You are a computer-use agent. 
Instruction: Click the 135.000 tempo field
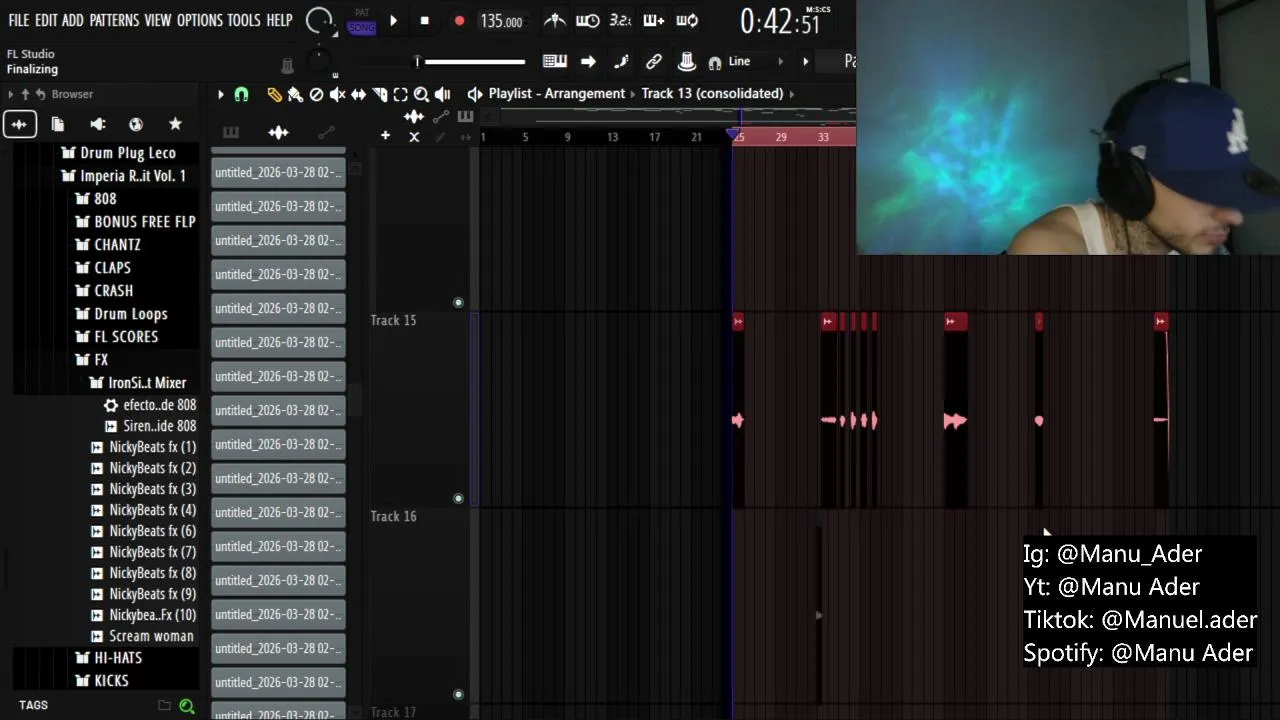pyautogui.click(x=501, y=21)
